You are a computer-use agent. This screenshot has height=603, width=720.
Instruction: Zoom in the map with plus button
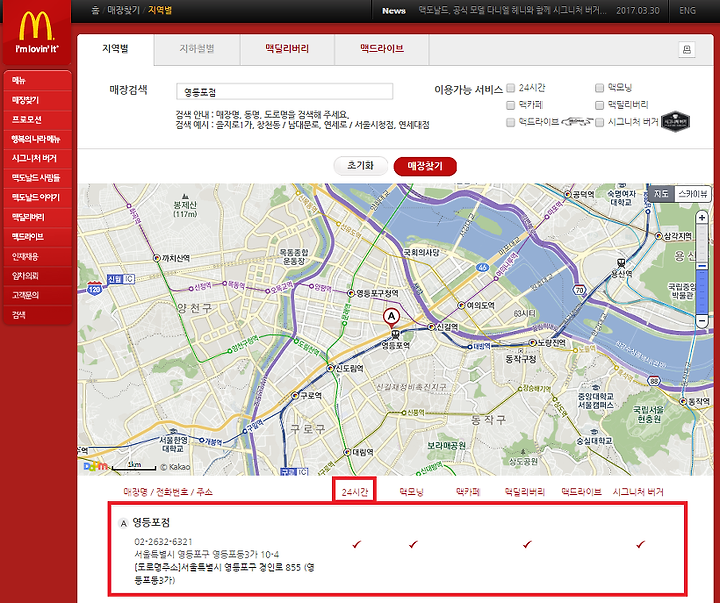point(702,218)
